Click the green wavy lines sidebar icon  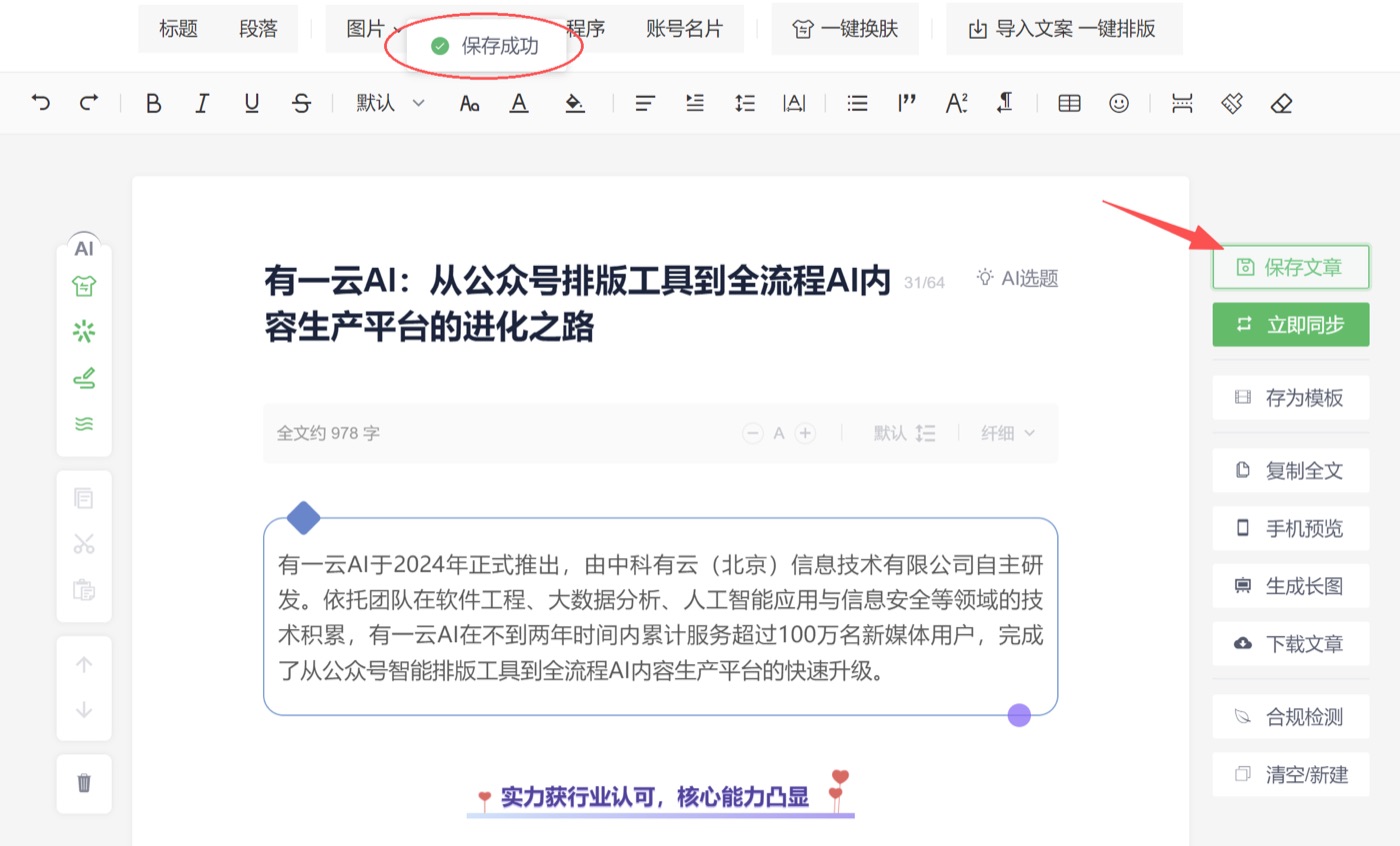click(84, 424)
